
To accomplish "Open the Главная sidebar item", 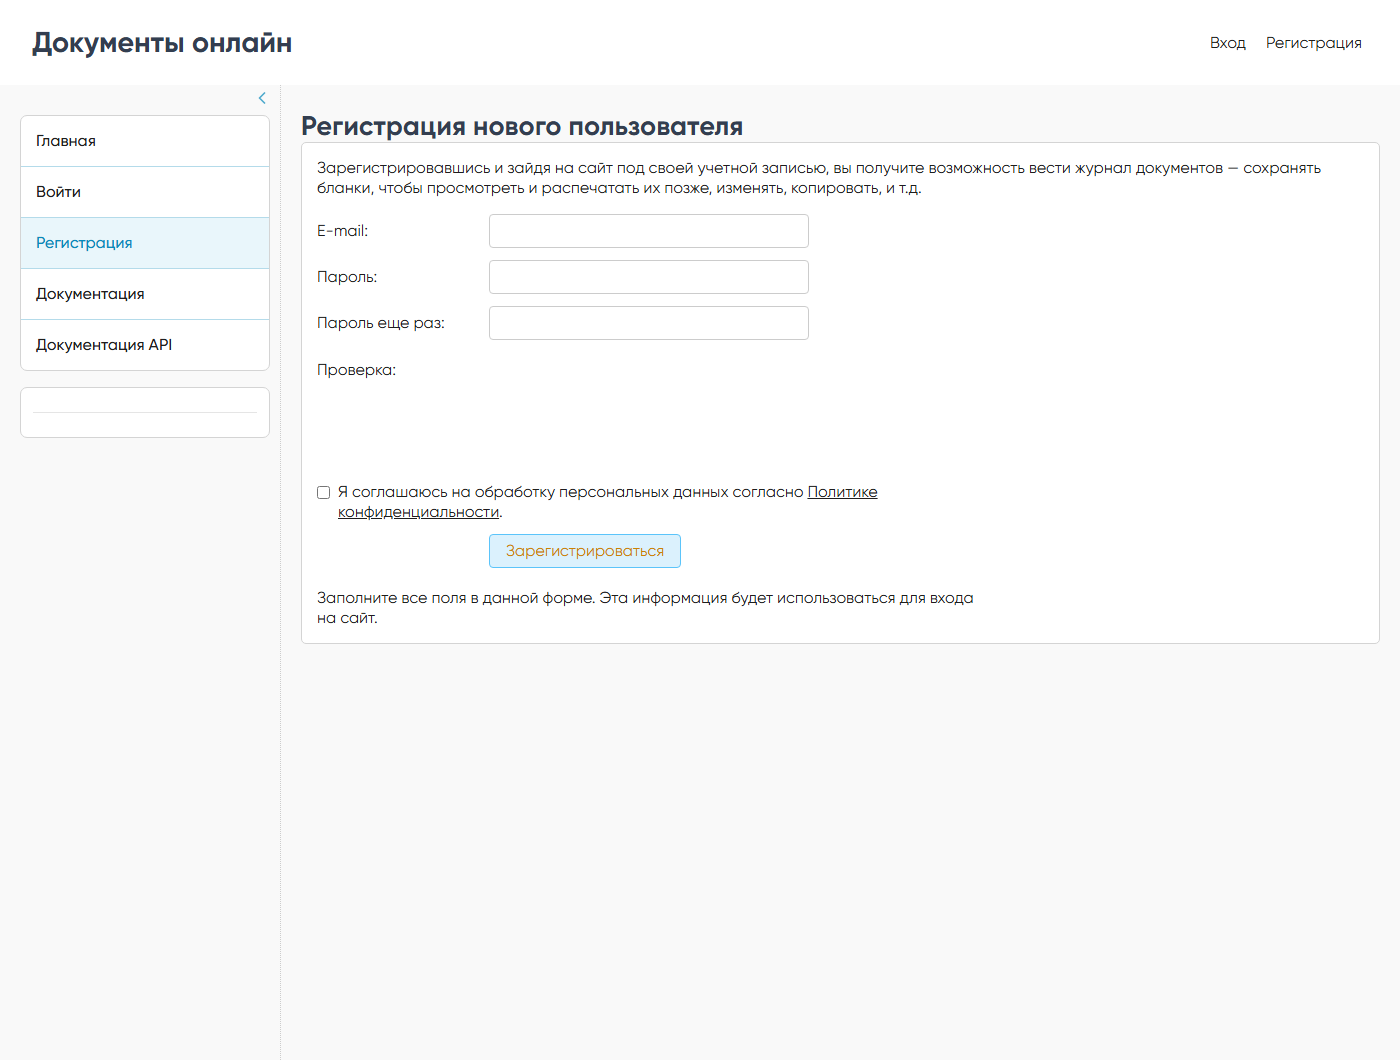I will pos(145,141).
